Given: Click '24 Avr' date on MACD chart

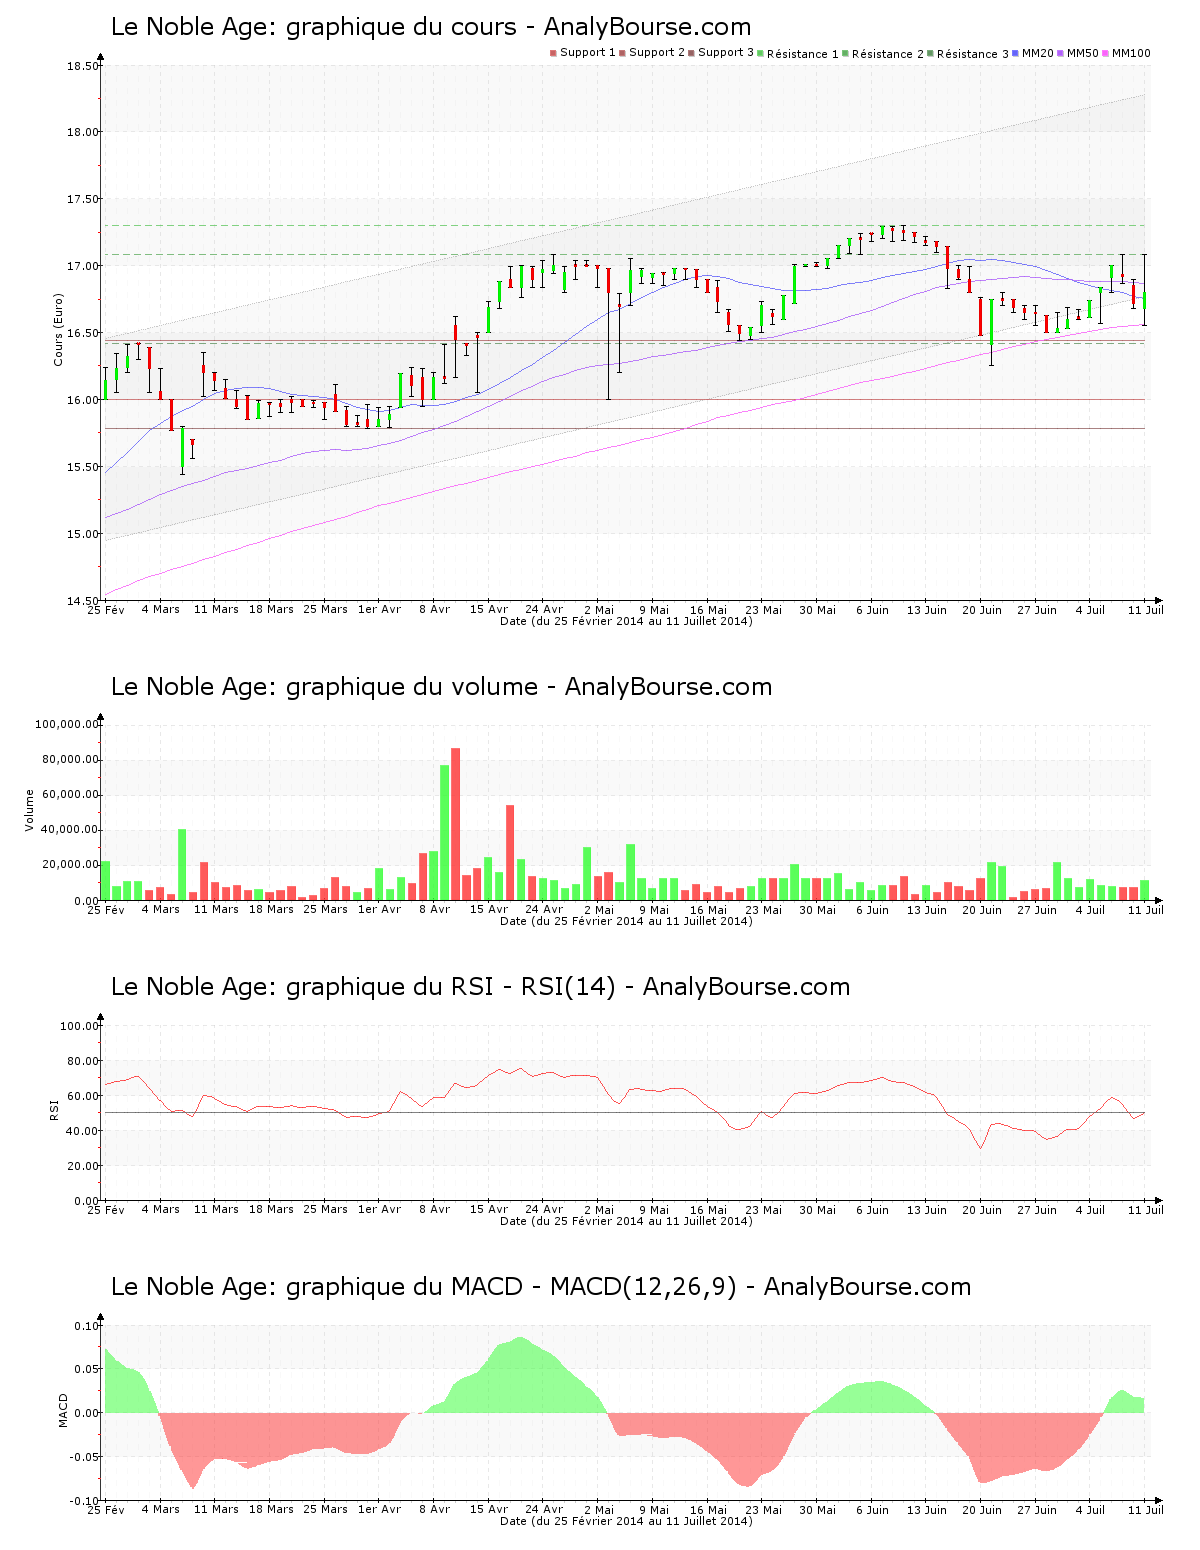Looking at the screenshot, I should (x=544, y=1509).
